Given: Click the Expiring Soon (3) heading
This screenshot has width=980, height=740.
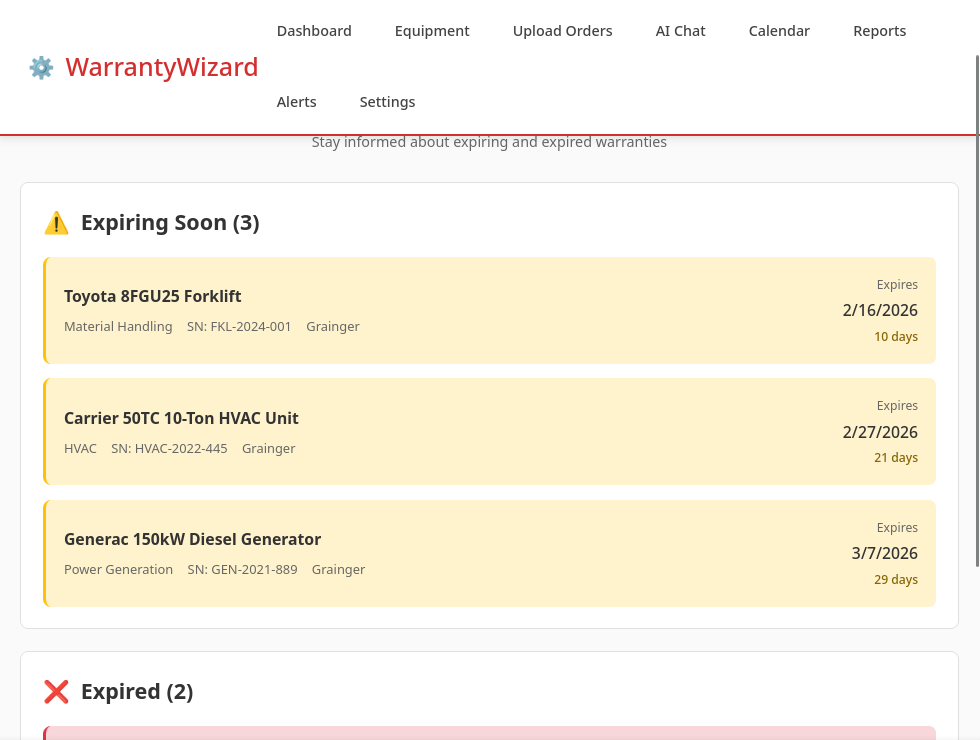Looking at the screenshot, I should (170, 223).
